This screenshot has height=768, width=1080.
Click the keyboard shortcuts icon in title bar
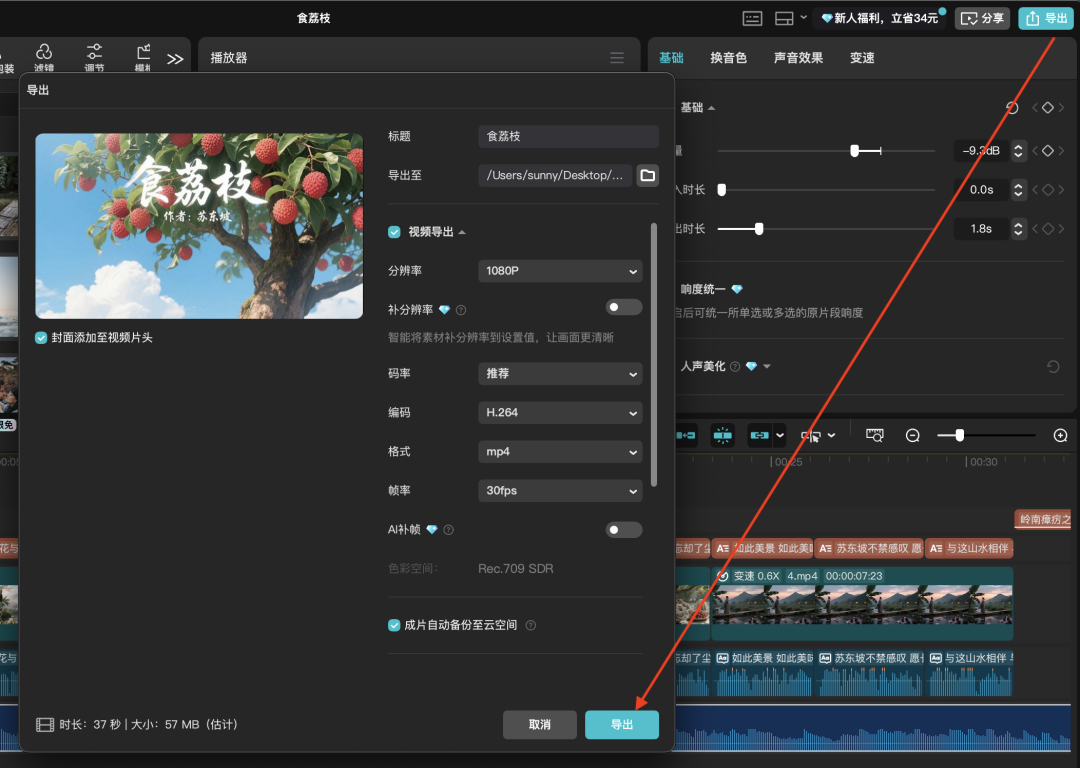pos(752,18)
